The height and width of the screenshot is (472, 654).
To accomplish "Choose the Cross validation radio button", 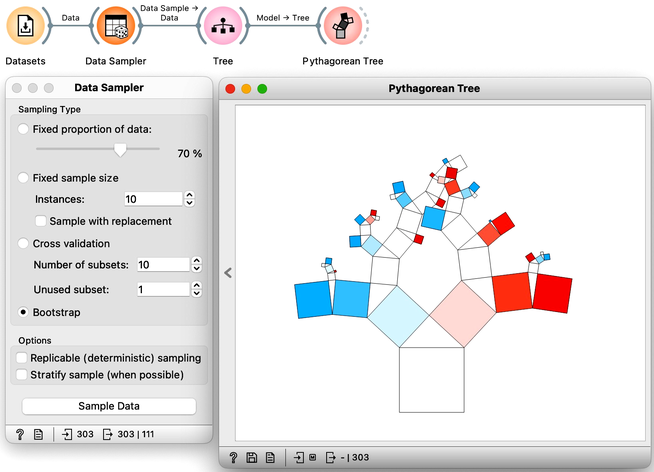I will pos(23,244).
